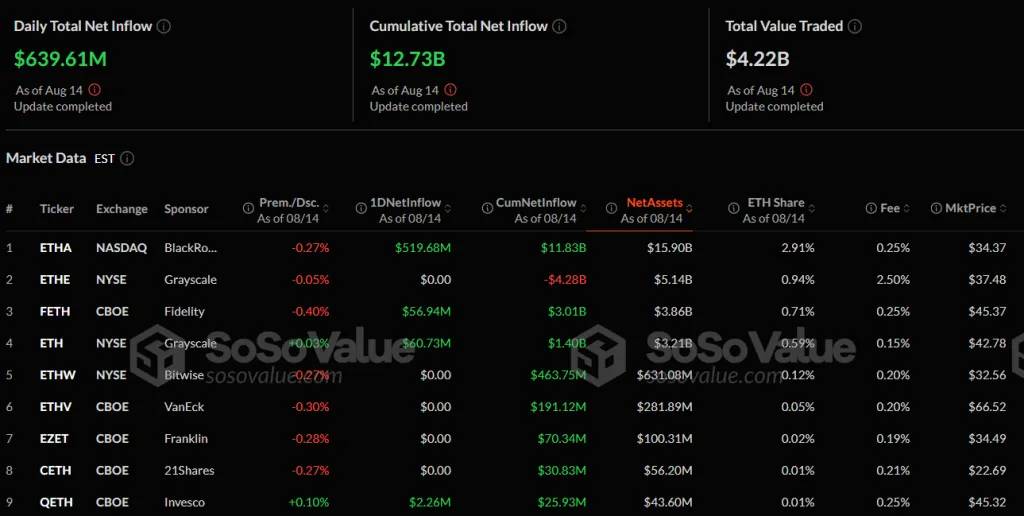This screenshot has height=516, width=1024.
Task: Click the $12.73B cumulative inflow value
Action: click(x=408, y=59)
